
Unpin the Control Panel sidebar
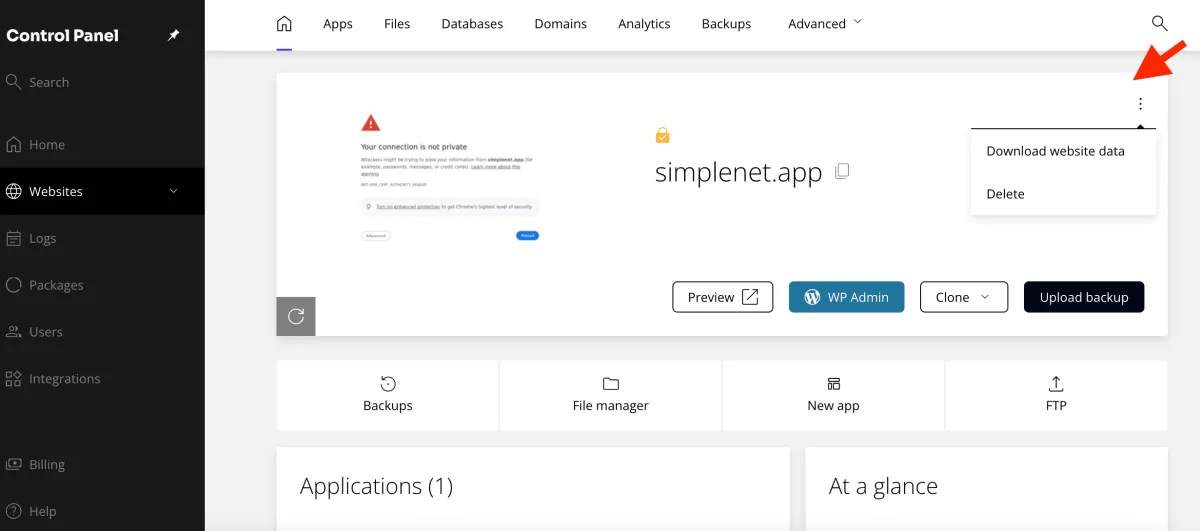[173, 36]
